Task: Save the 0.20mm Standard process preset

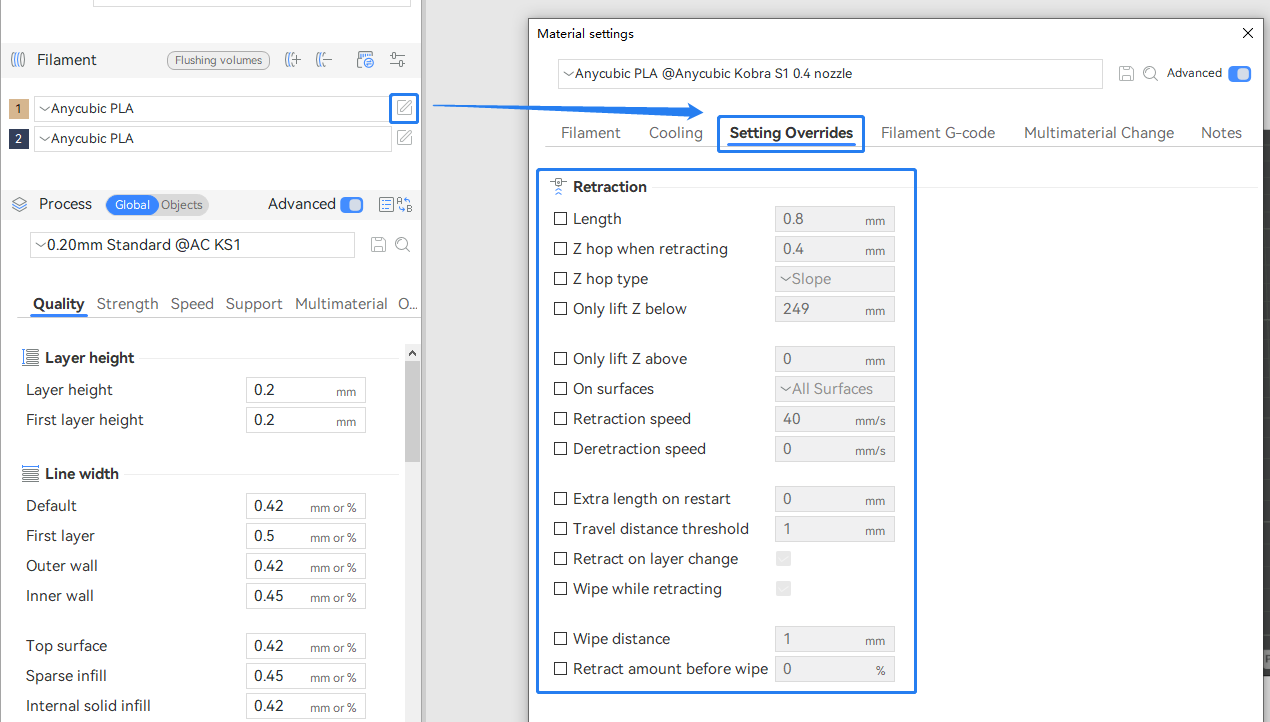Action: [378, 245]
